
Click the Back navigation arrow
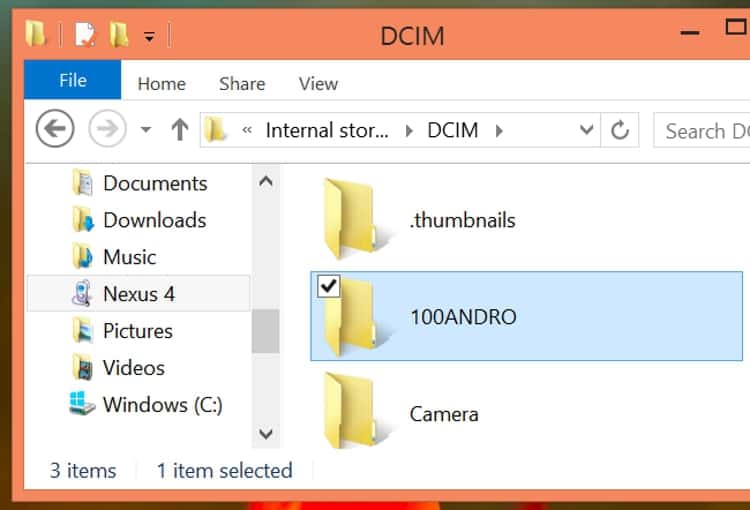click(x=55, y=130)
